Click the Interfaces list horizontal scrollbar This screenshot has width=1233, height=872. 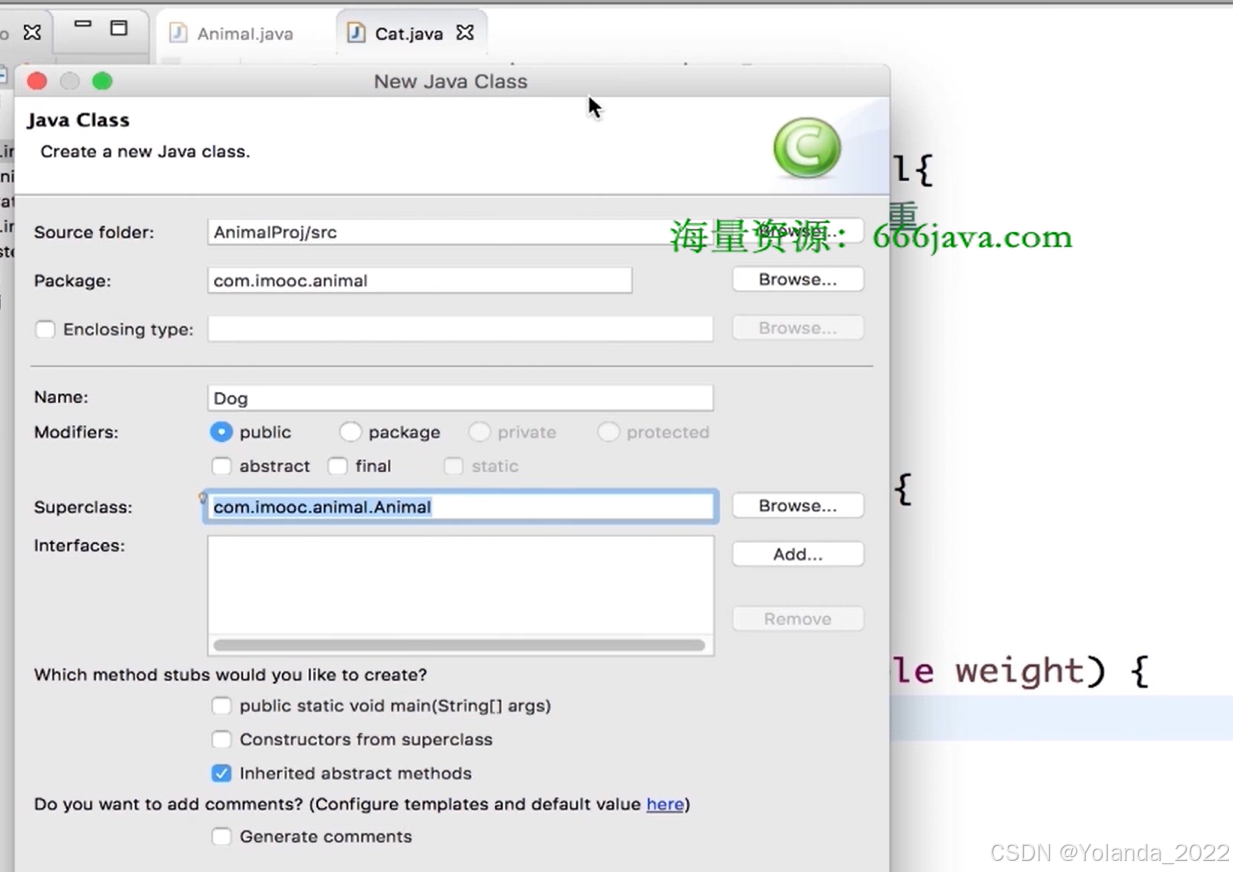point(460,645)
